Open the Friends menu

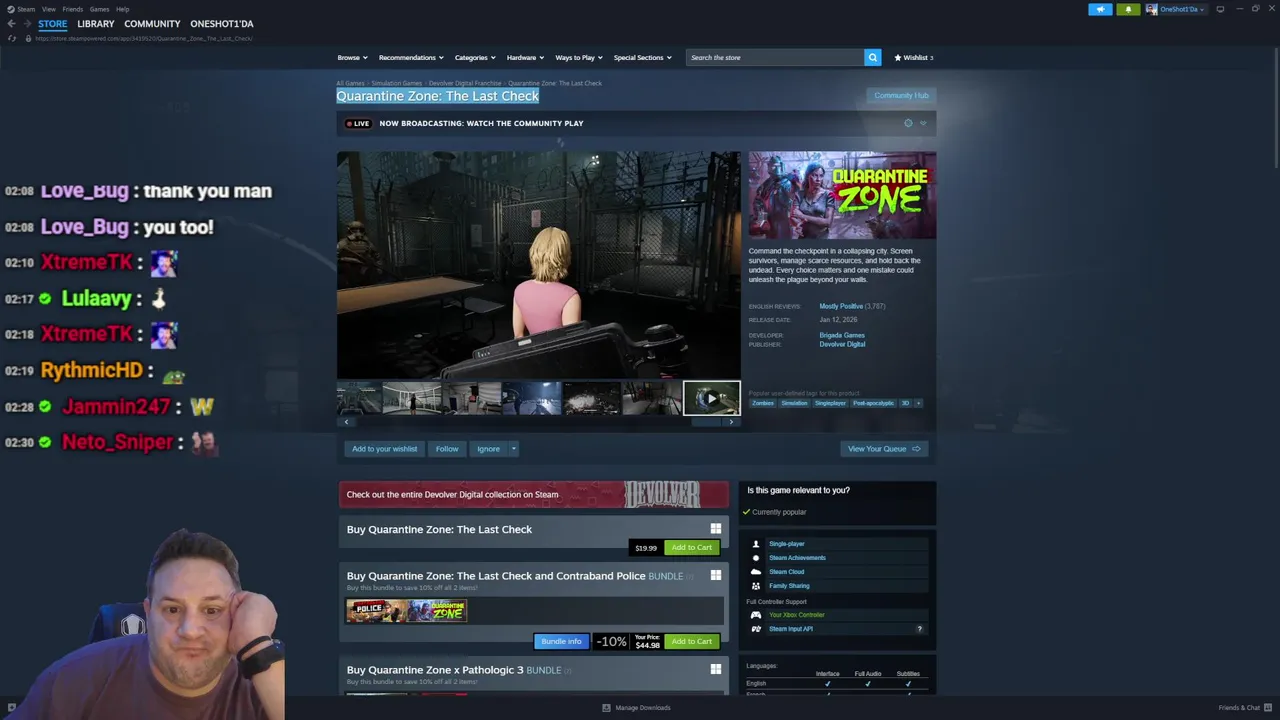pos(72,9)
